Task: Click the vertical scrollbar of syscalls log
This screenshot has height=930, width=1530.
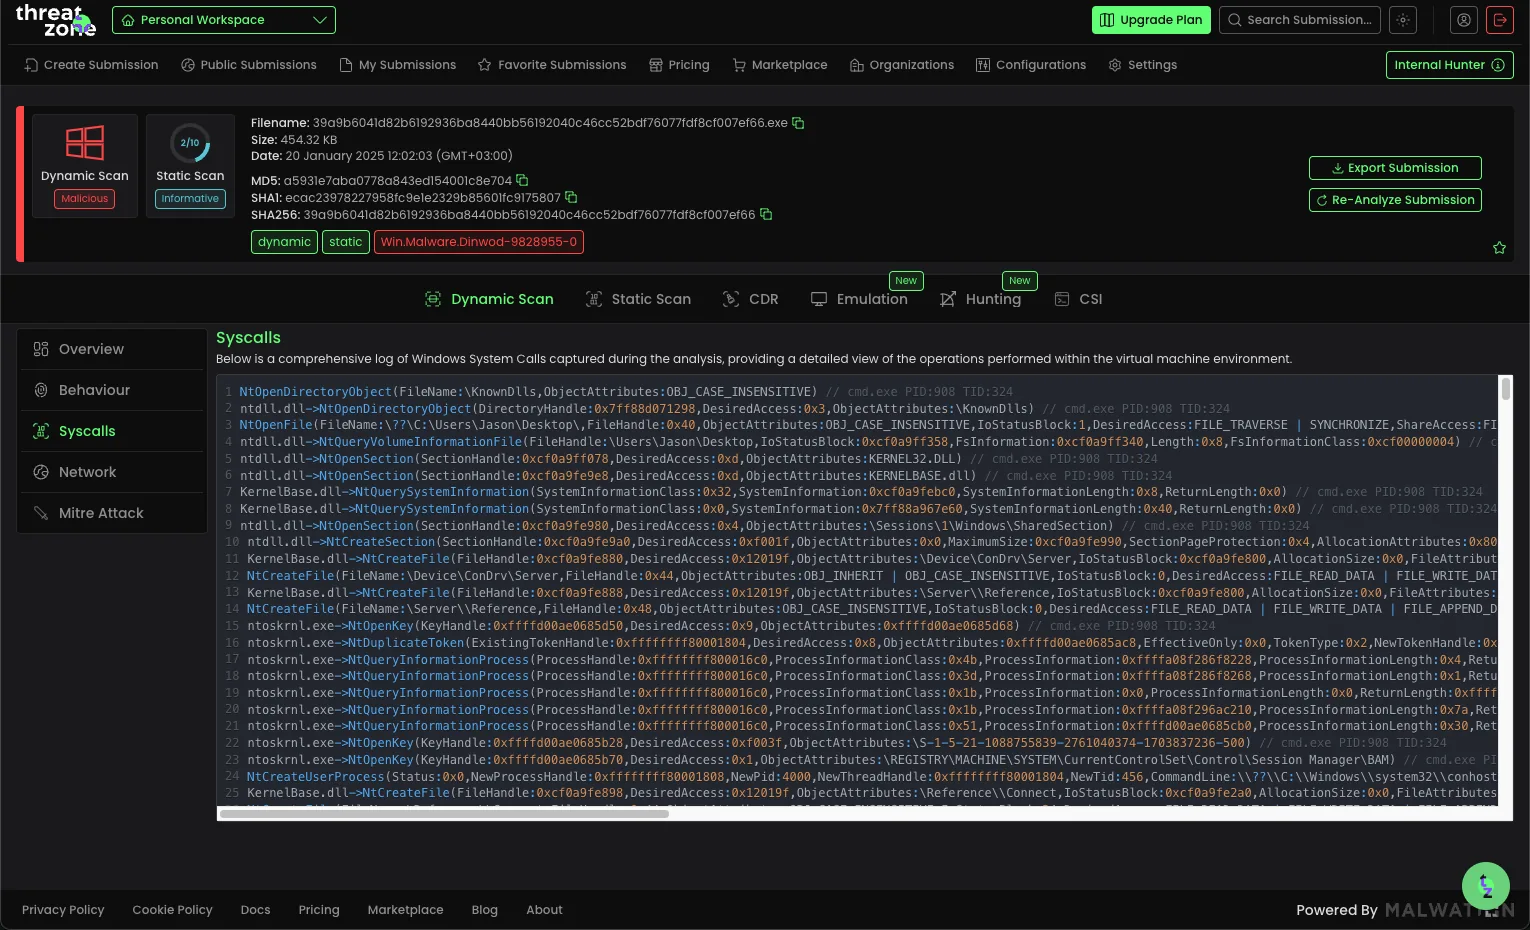Action: pyautogui.click(x=1505, y=389)
